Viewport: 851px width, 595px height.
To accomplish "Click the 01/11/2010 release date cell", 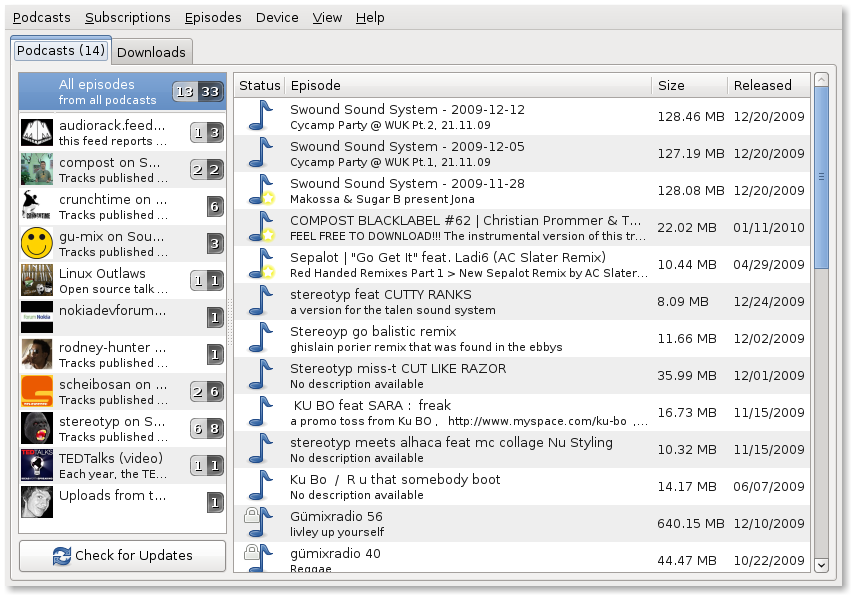I will (x=769, y=227).
